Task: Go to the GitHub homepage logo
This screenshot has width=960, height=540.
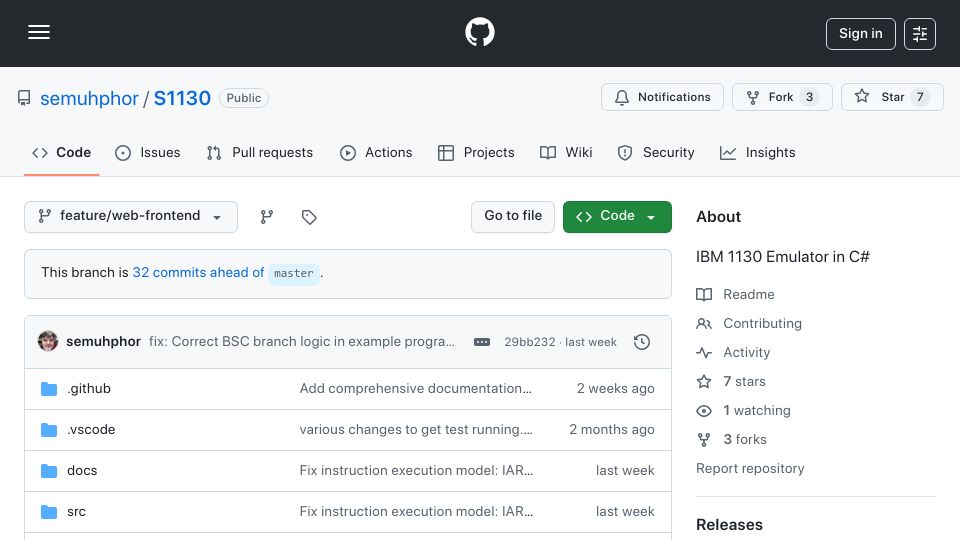Action: [x=479, y=32]
